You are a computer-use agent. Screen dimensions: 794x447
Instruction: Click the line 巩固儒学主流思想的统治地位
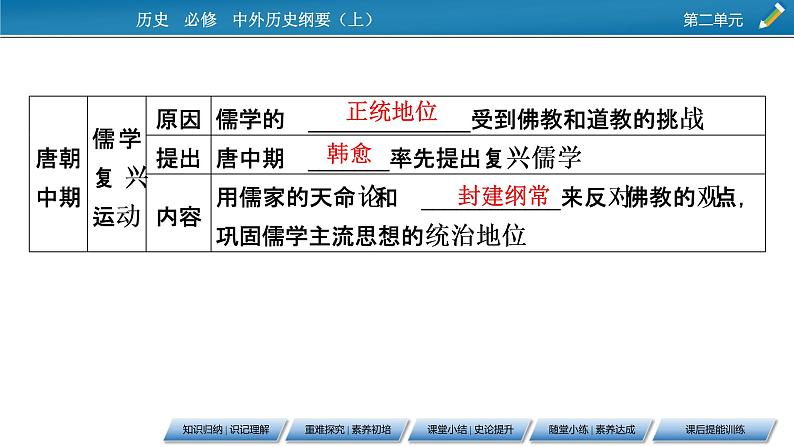(370, 237)
